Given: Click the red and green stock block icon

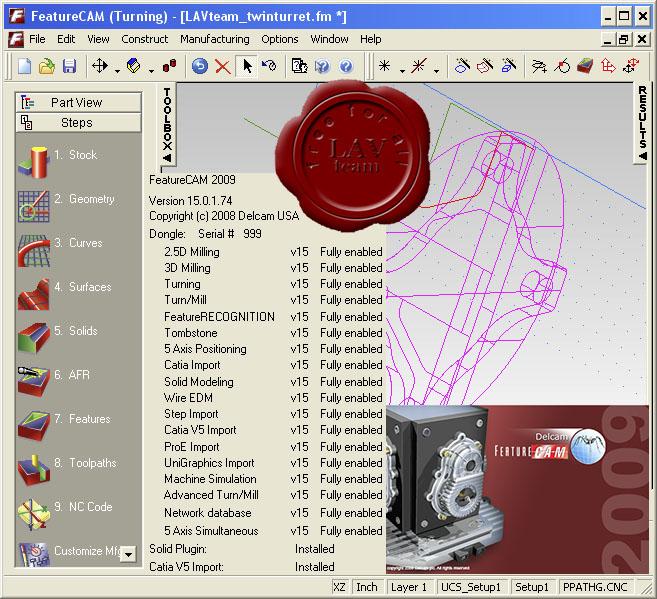Looking at the screenshot, I should click(585, 66).
